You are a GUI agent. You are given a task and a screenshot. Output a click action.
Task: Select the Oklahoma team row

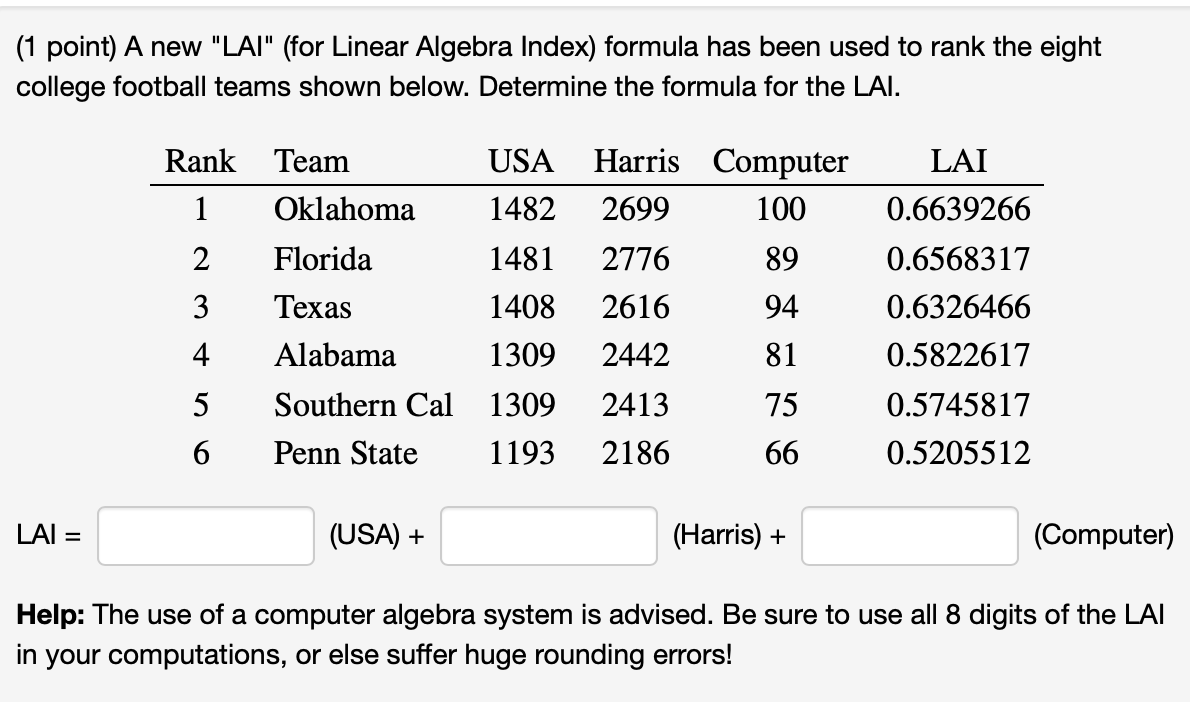344,210
